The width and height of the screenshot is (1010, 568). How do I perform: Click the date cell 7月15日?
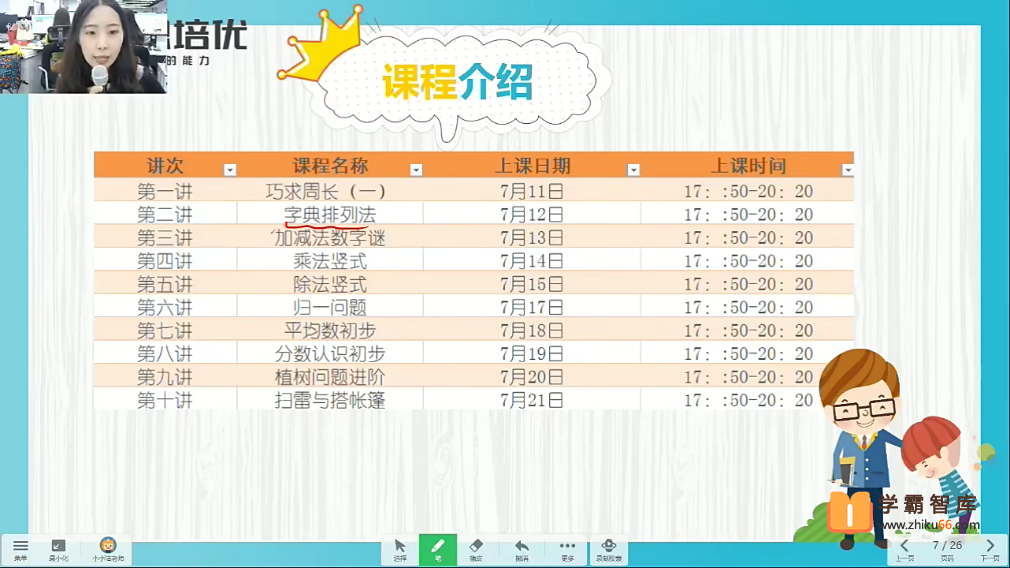532,284
